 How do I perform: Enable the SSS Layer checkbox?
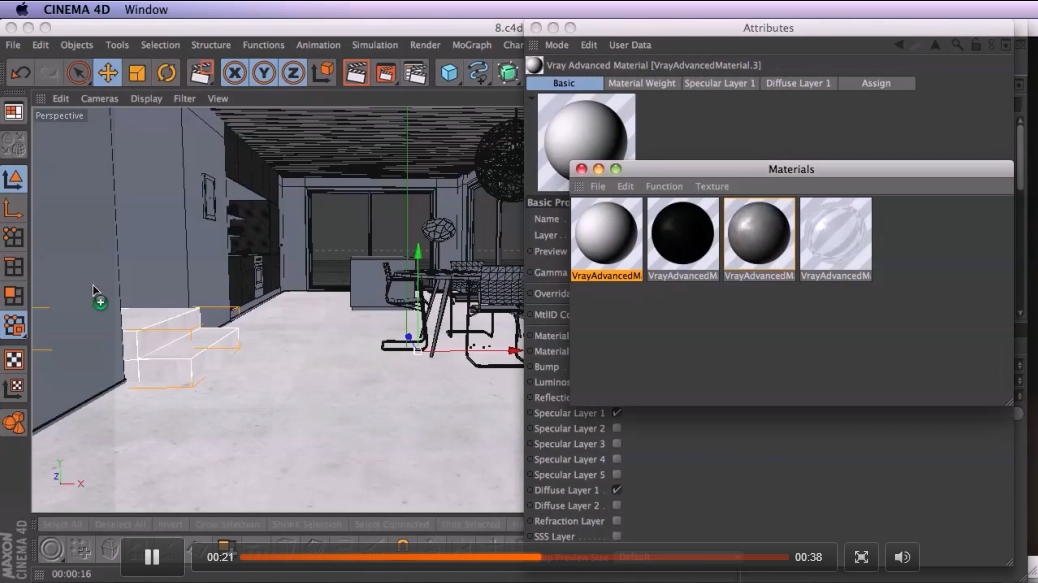click(x=616, y=536)
